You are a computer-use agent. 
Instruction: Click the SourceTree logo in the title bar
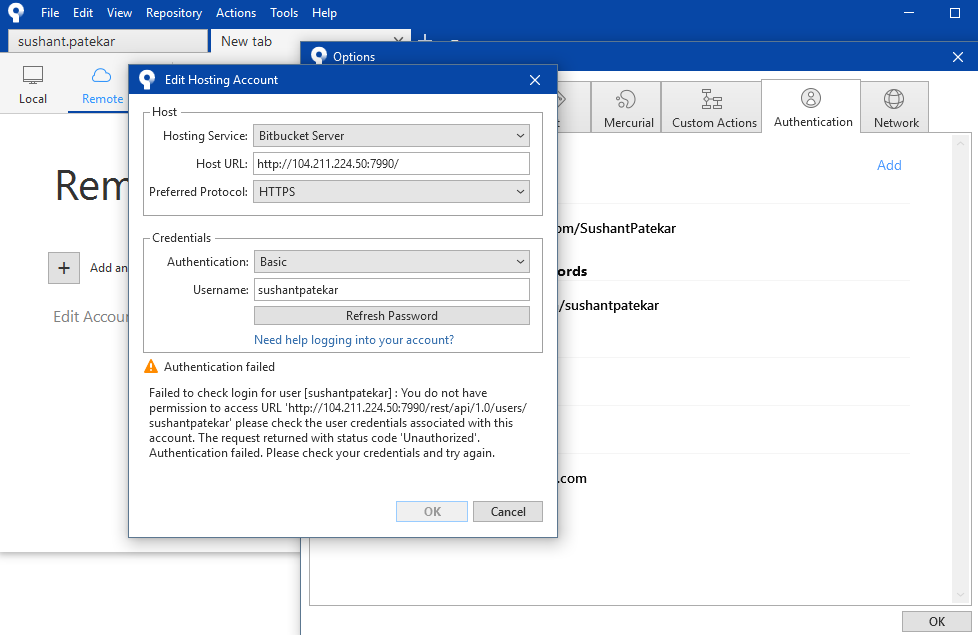point(16,12)
